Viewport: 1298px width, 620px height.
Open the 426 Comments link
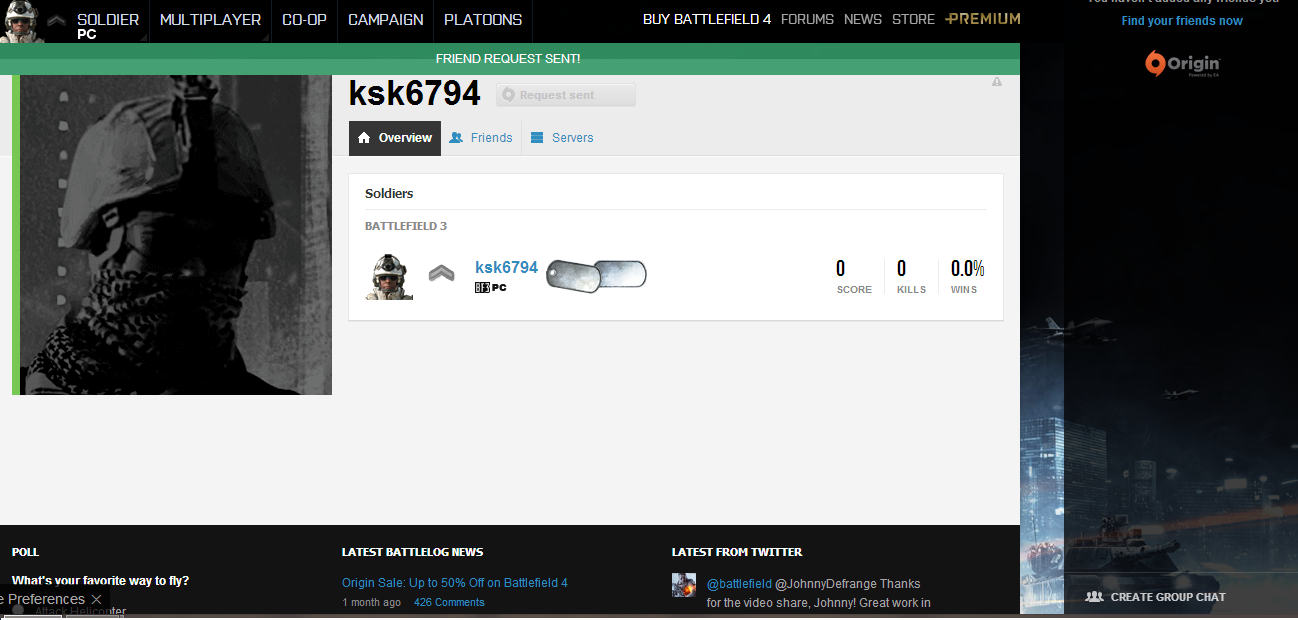pos(449,602)
